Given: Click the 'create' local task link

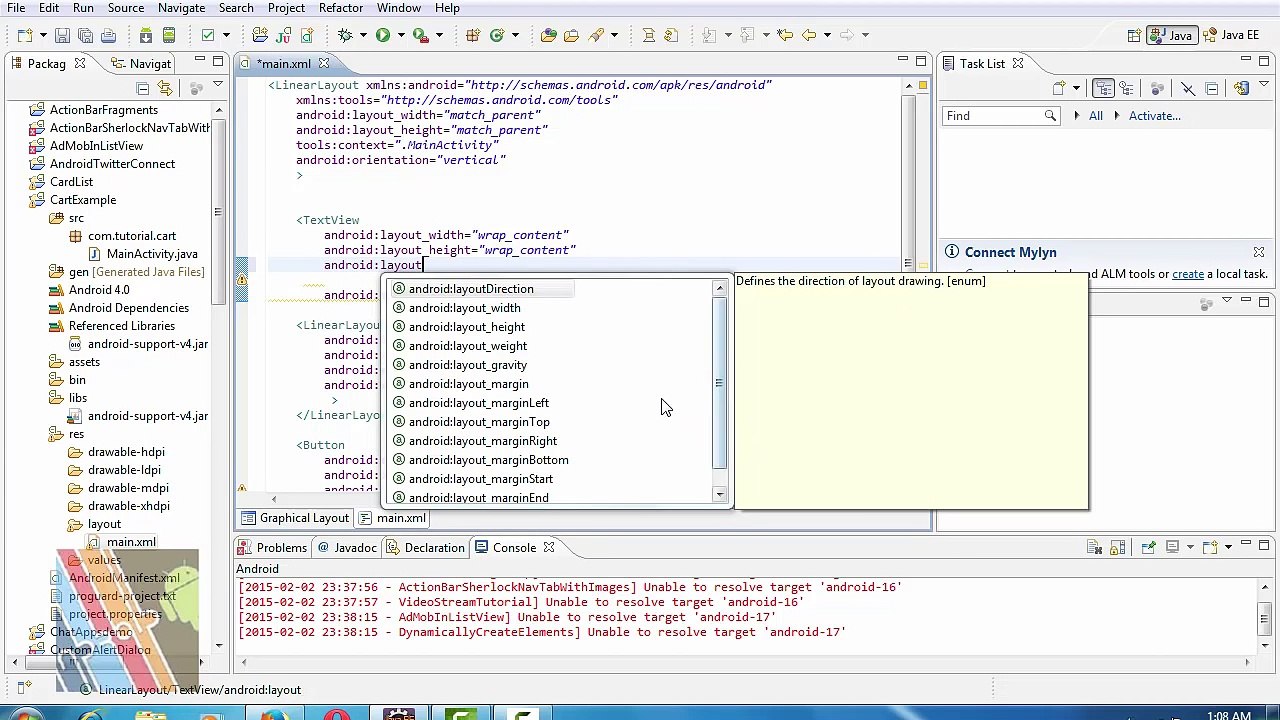Looking at the screenshot, I should pos(1188,274).
